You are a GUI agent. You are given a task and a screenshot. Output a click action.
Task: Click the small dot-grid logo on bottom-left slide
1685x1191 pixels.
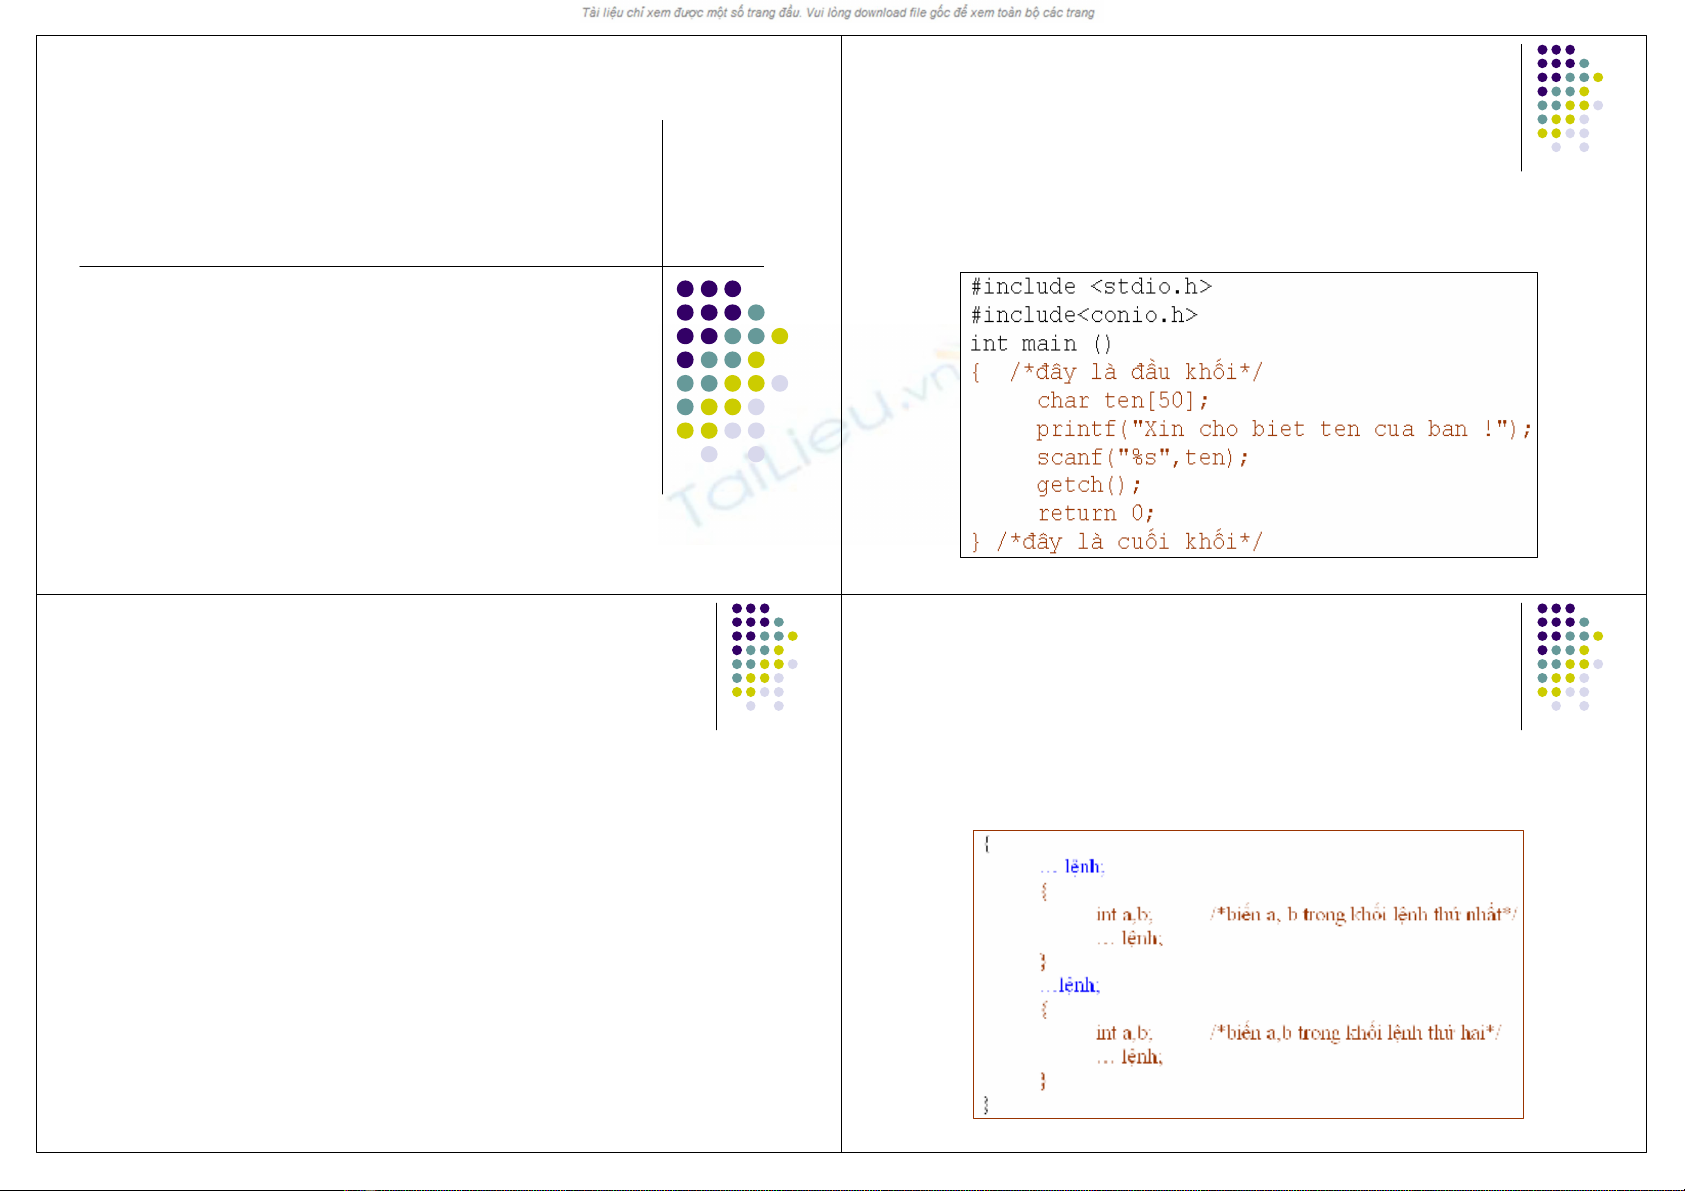pyautogui.click(x=763, y=657)
